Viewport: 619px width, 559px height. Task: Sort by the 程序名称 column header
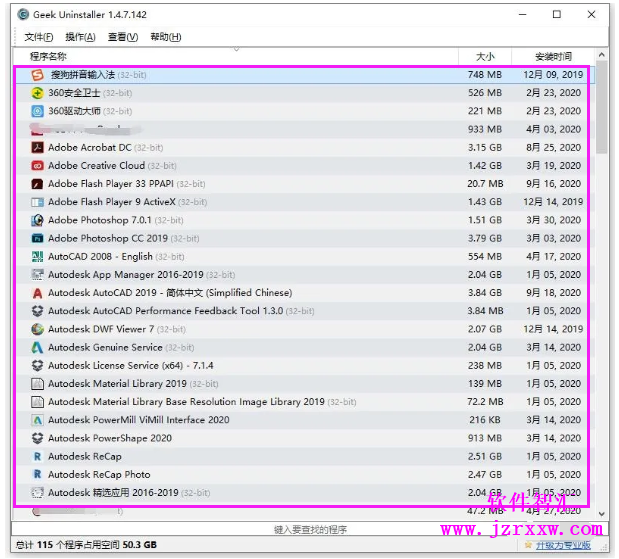pos(236,56)
